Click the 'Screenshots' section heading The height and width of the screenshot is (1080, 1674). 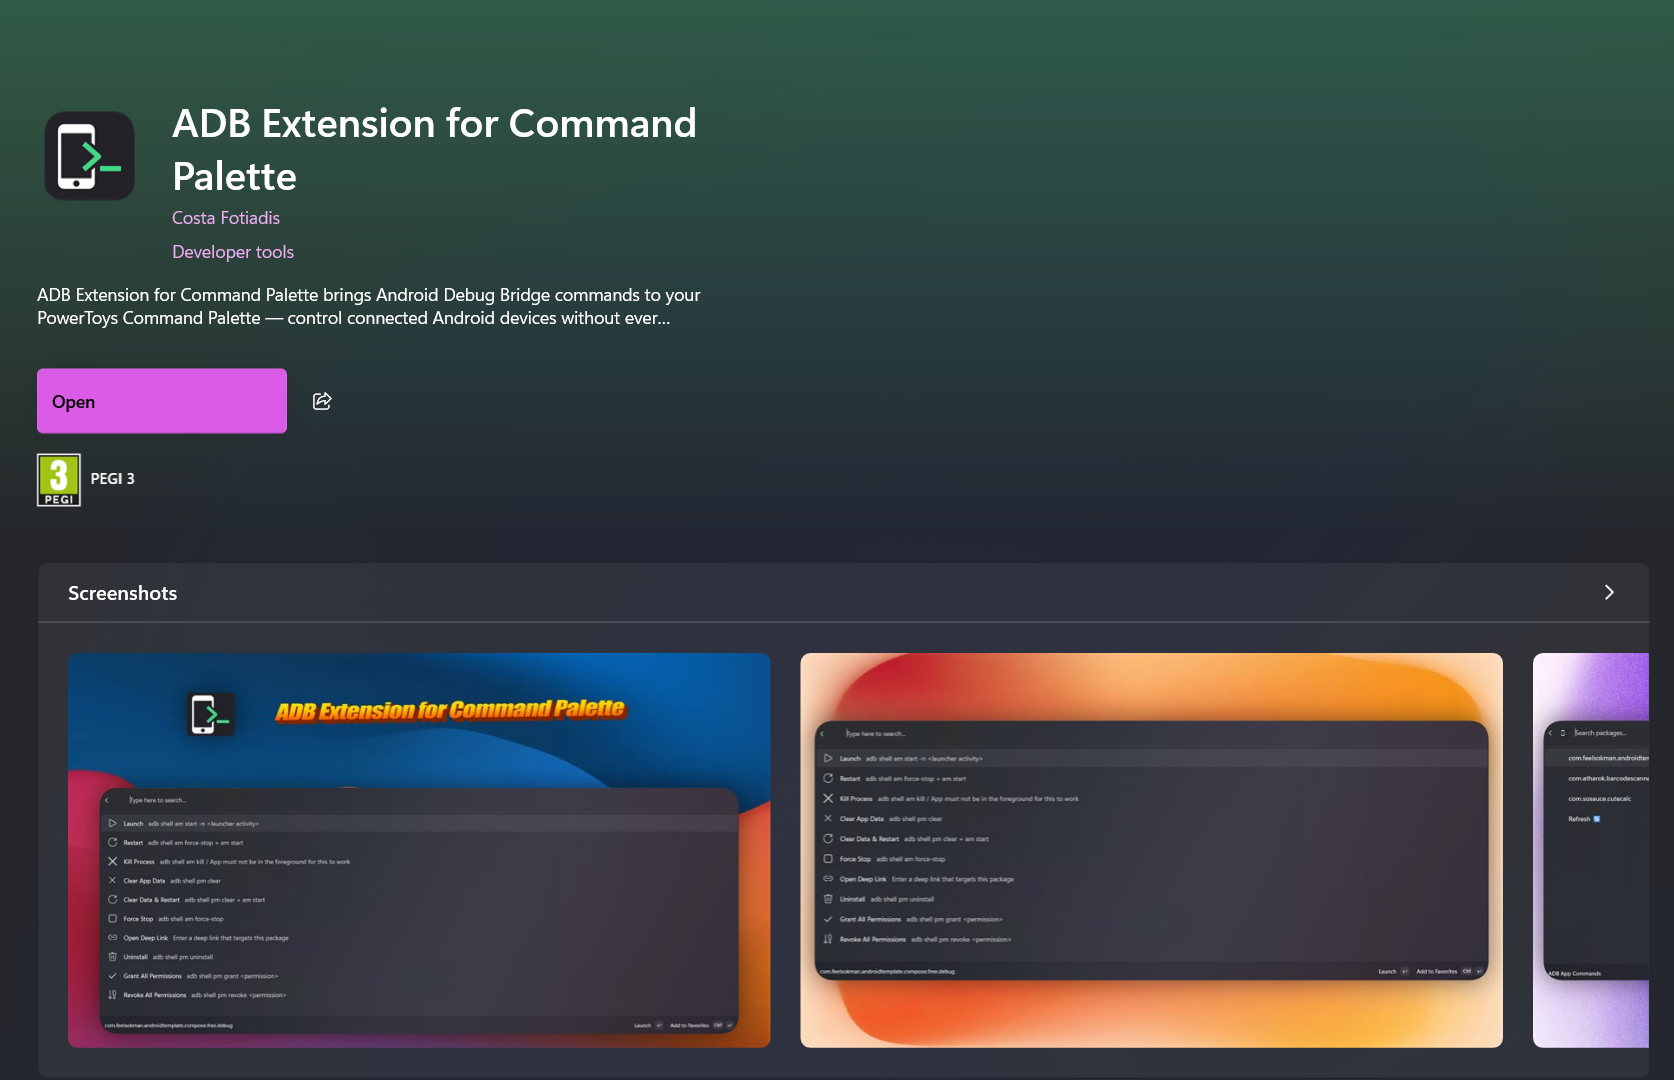122,593
